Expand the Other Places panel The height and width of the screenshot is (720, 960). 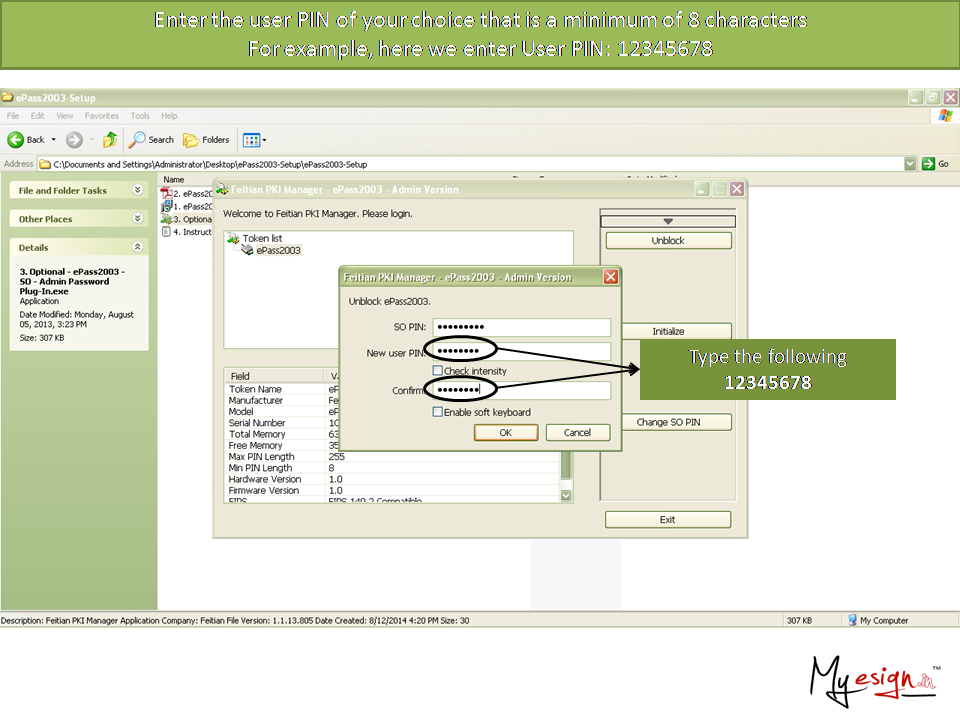pyautogui.click(x=137, y=218)
